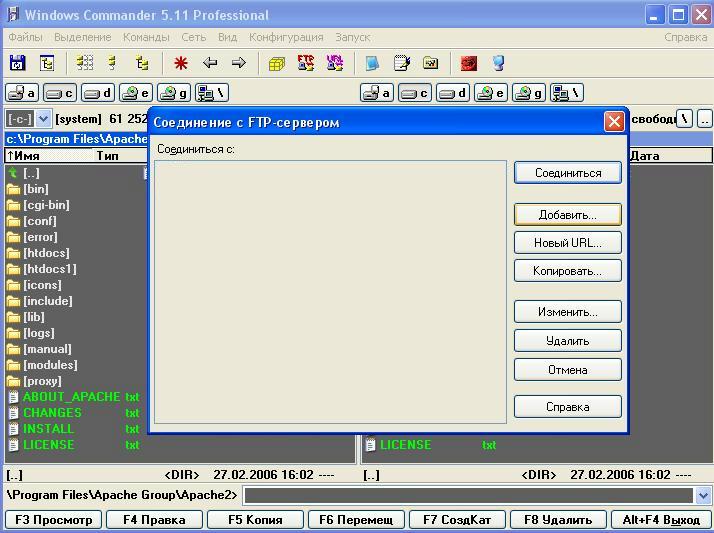Click the F5 Копия button
Screen dimensions: 714x533
(255, 520)
